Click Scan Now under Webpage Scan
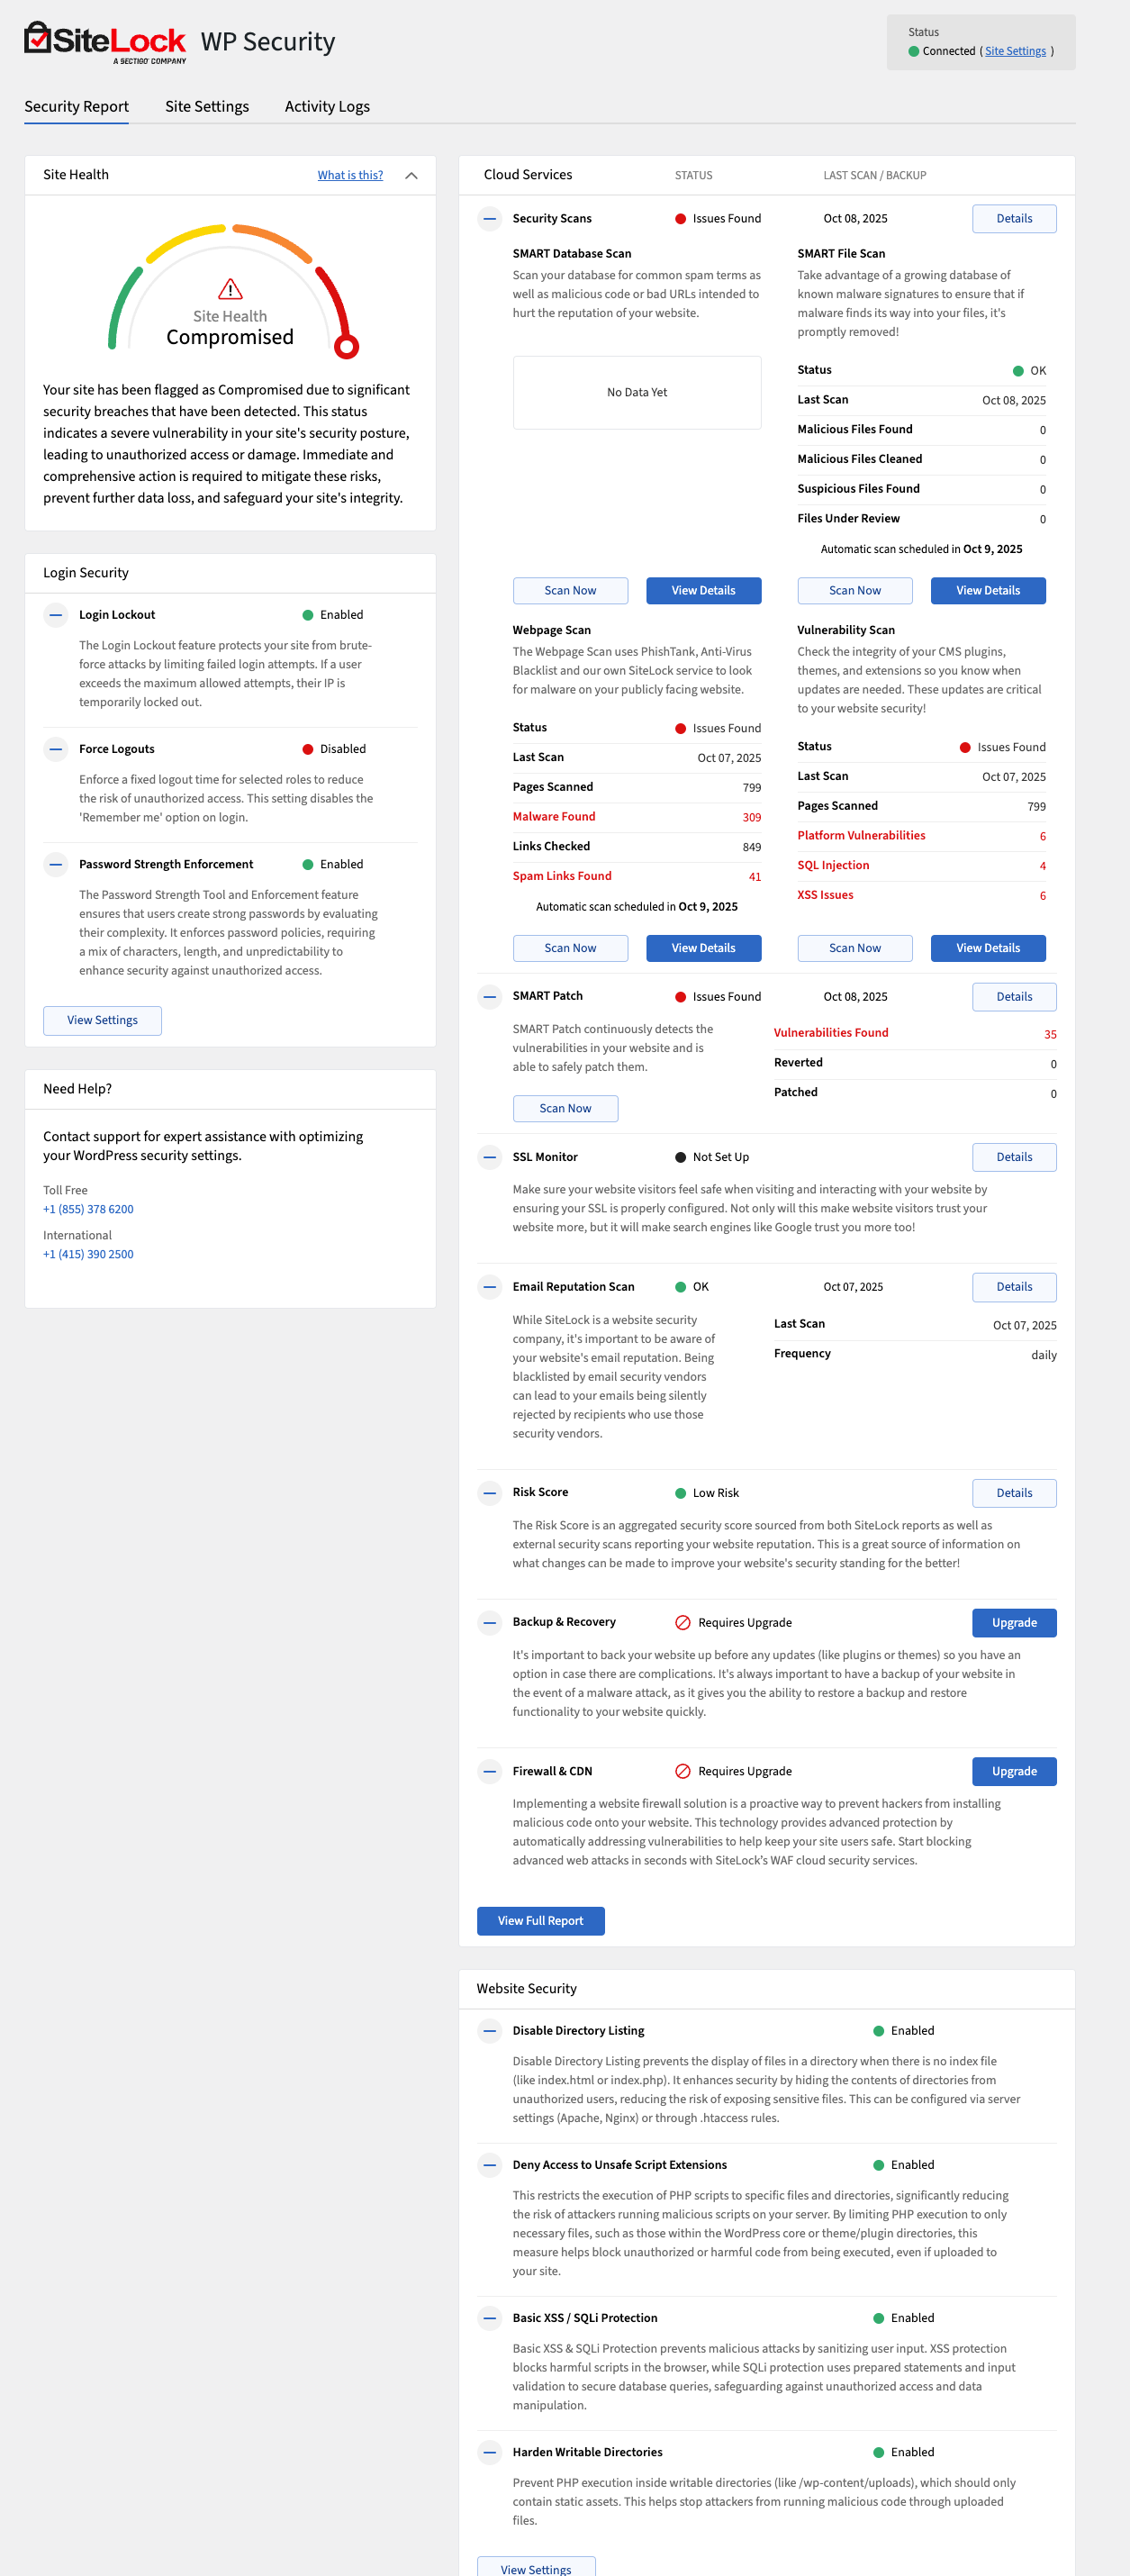The image size is (1130, 2576). coord(570,948)
